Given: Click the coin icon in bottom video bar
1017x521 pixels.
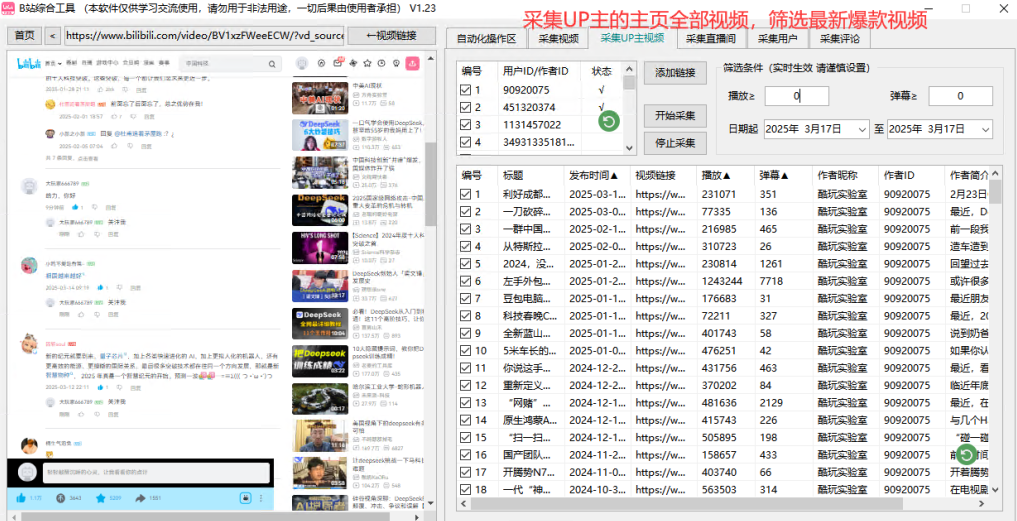Looking at the screenshot, I should pos(60,498).
